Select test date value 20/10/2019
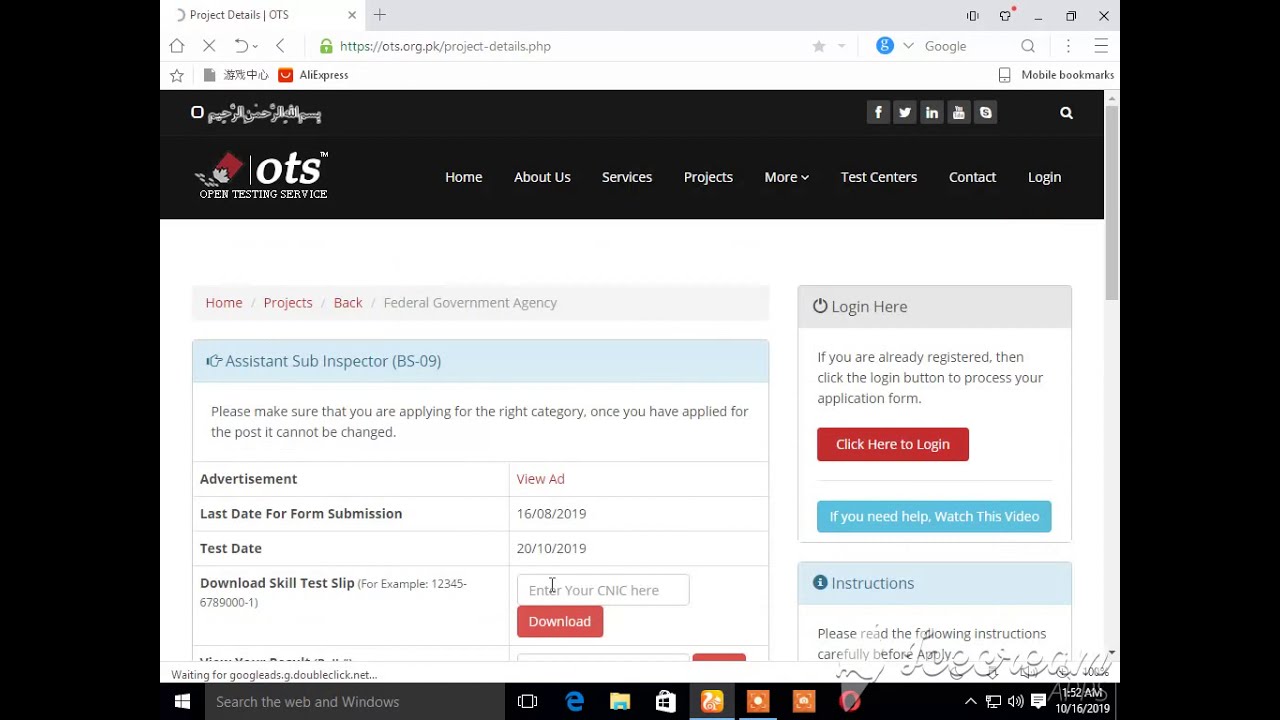 point(551,548)
